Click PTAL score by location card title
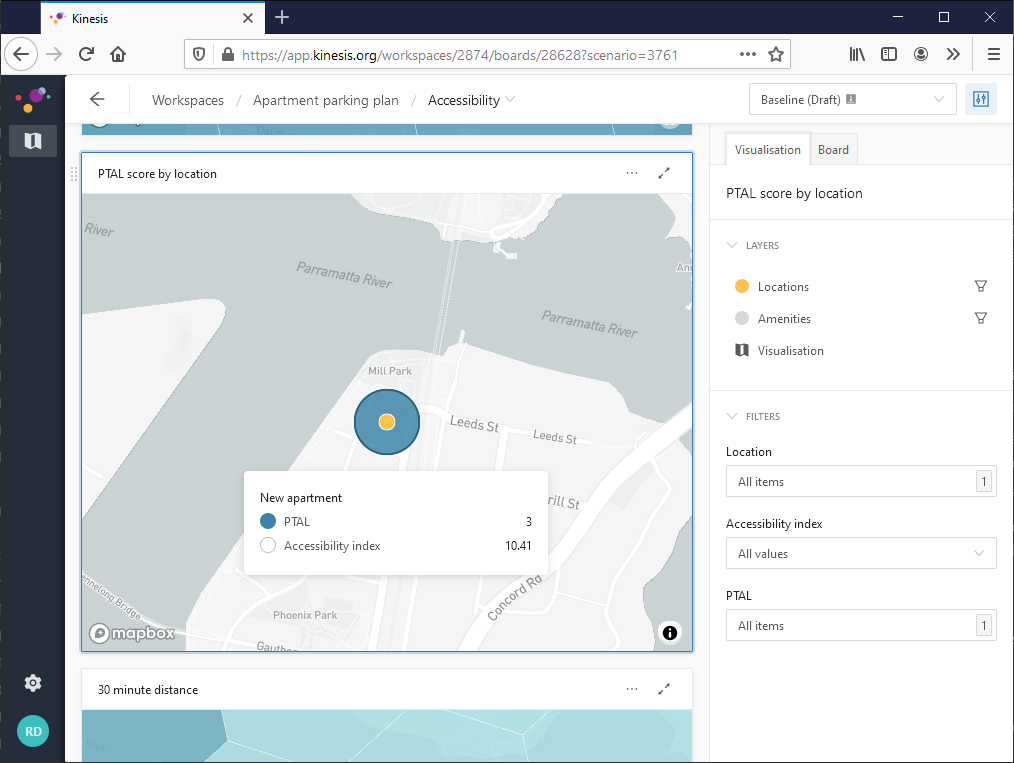1014x763 pixels. [157, 174]
